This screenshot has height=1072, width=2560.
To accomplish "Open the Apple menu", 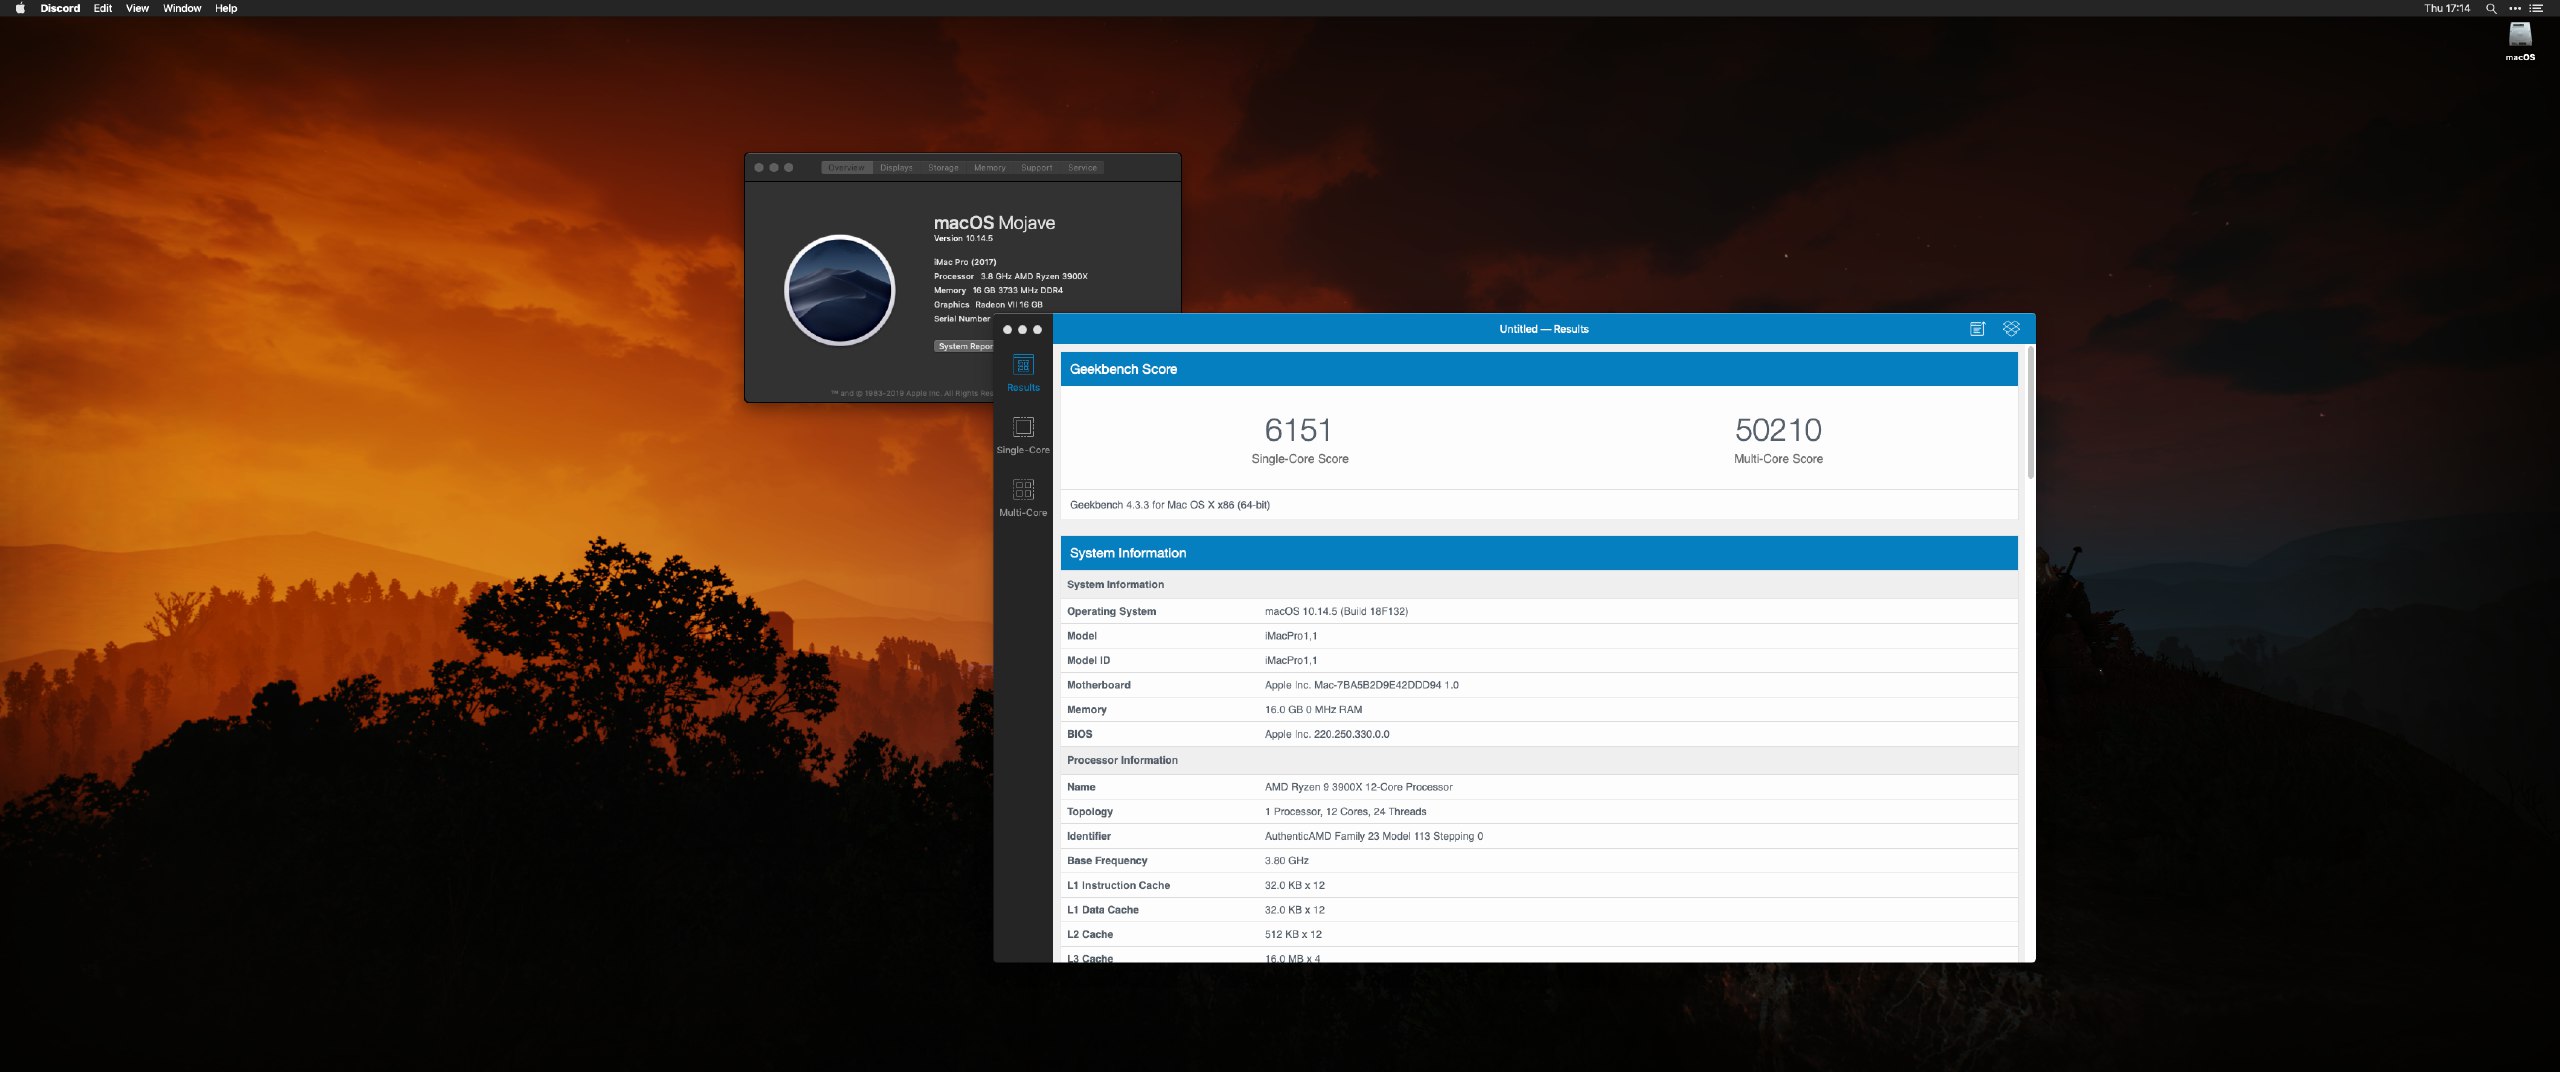I will tap(20, 8).
